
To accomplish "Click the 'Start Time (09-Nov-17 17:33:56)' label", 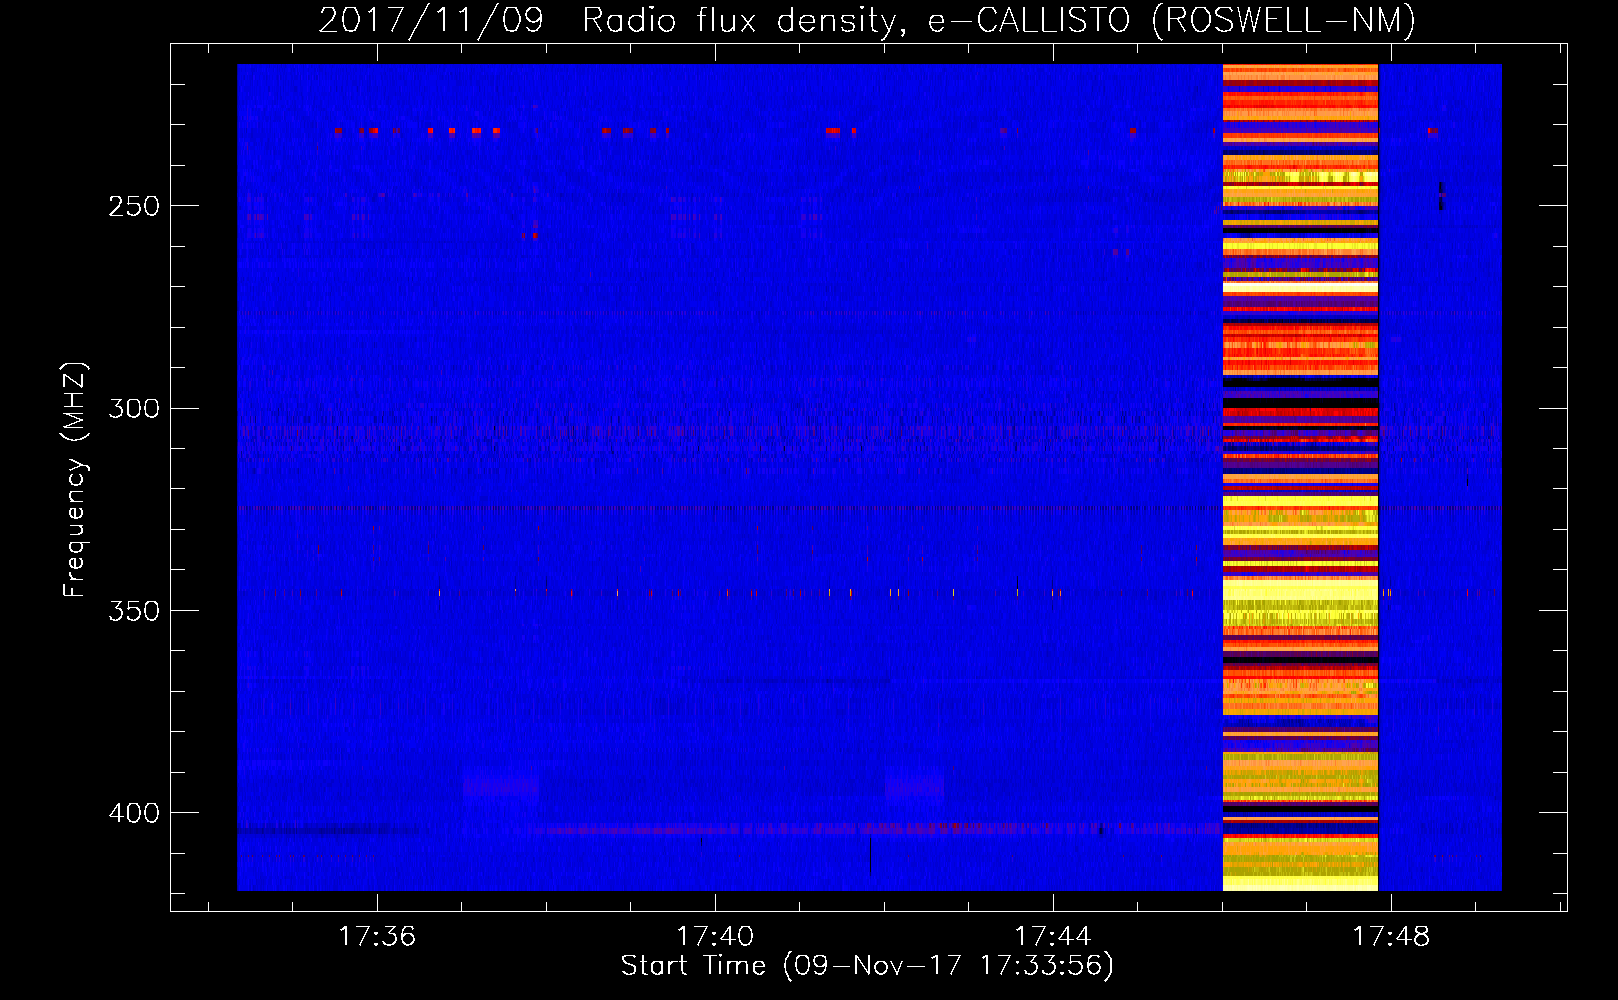I will tap(867, 966).
